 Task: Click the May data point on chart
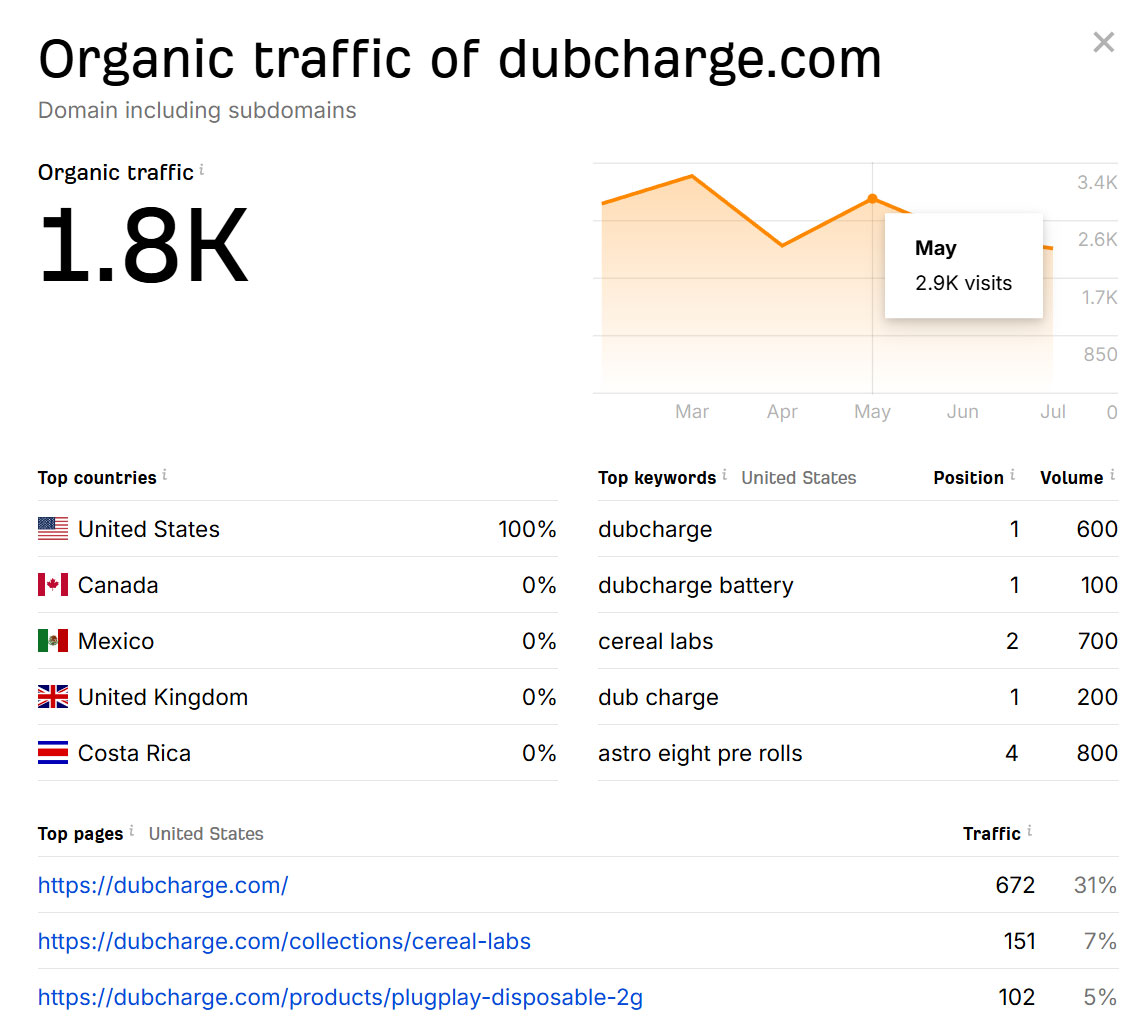click(x=872, y=199)
